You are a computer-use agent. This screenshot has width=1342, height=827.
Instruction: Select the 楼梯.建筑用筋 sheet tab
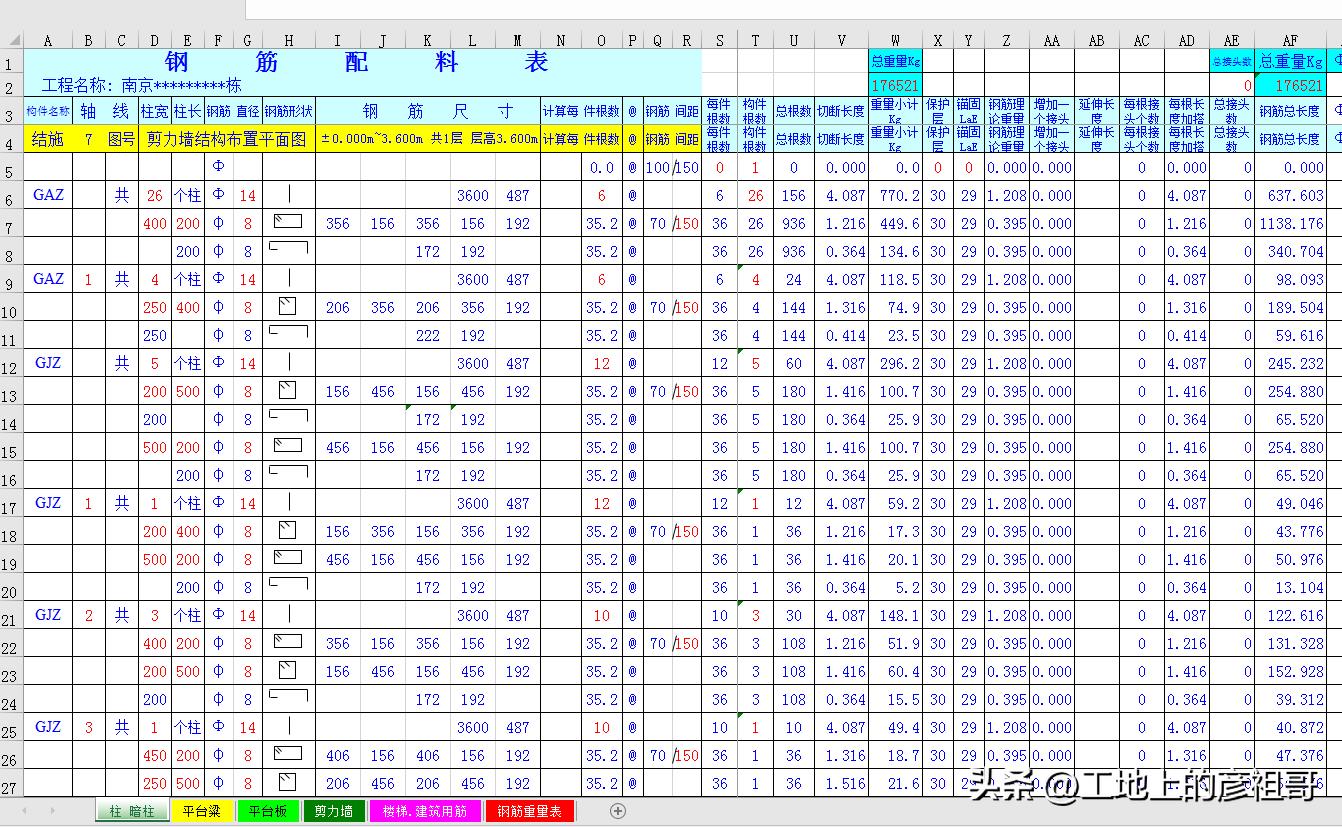click(425, 811)
